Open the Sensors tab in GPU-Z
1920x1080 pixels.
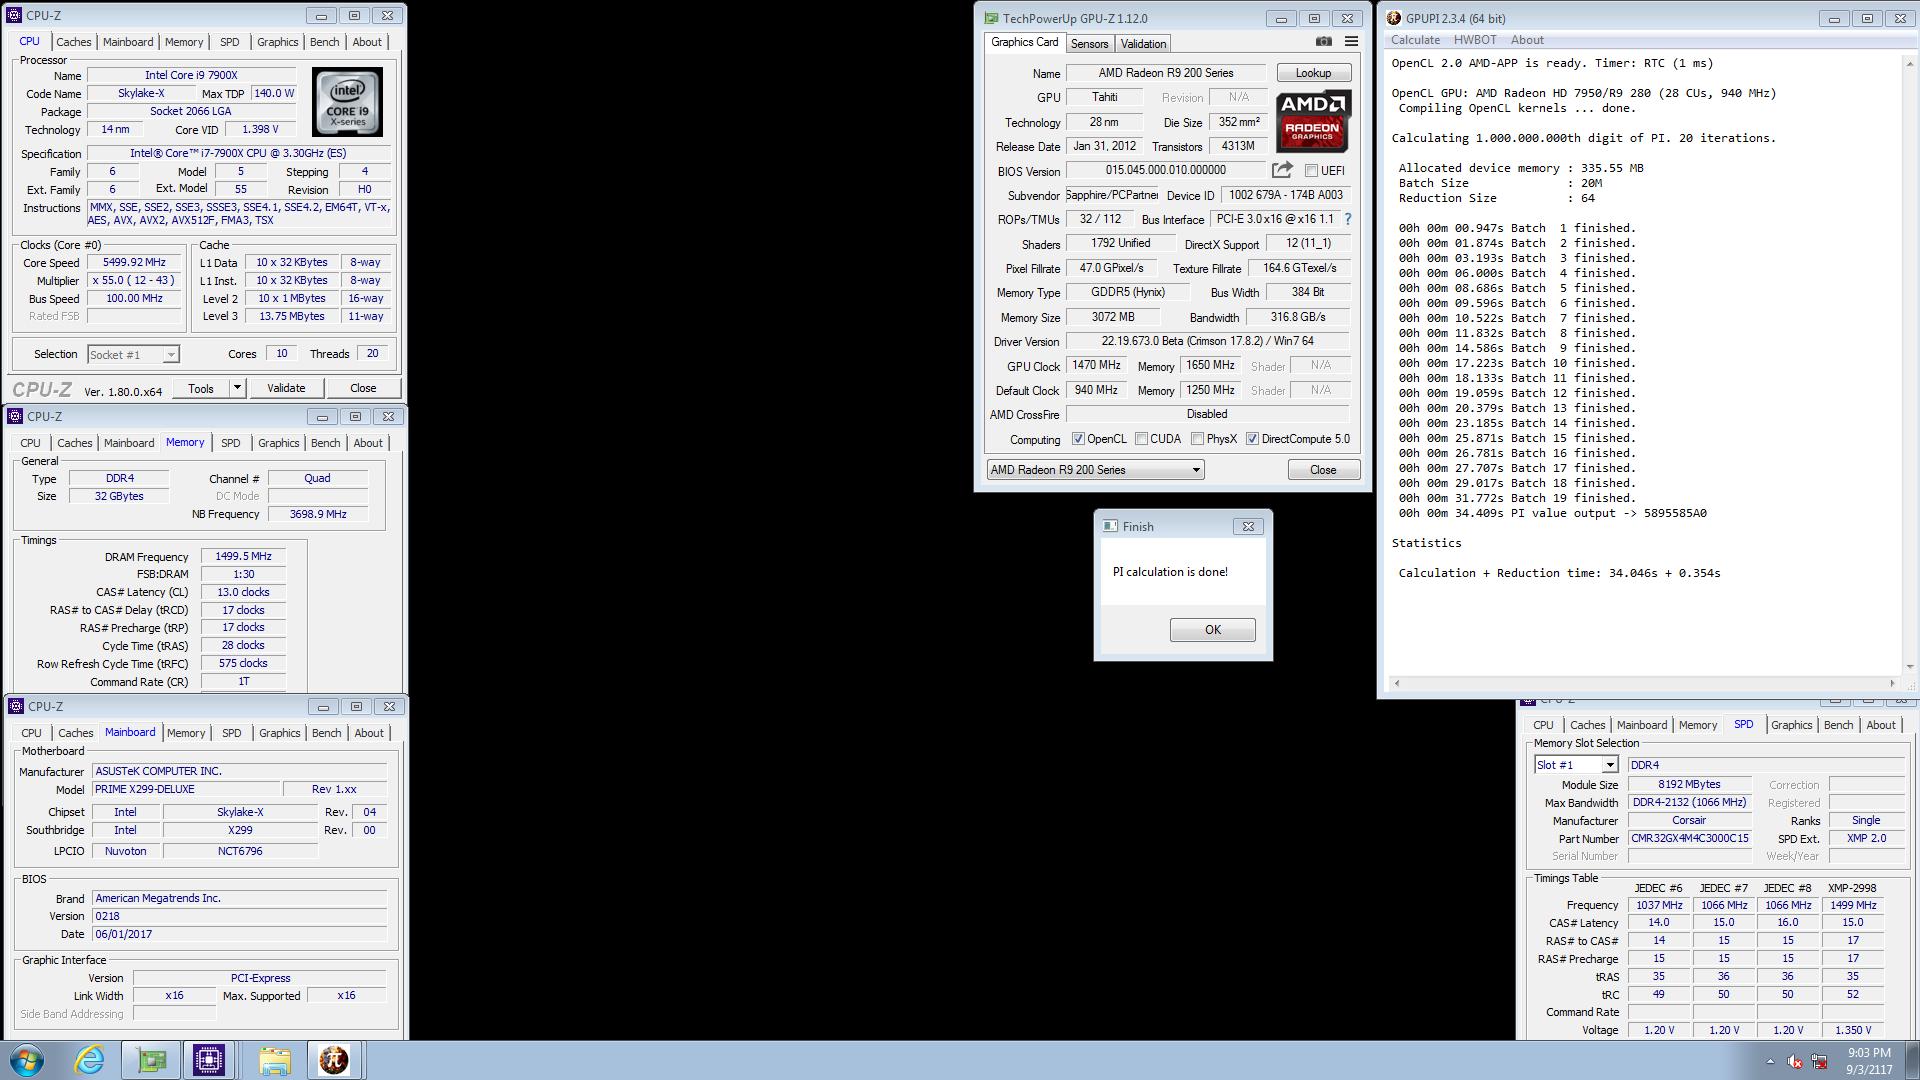[x=1089, y=44]
